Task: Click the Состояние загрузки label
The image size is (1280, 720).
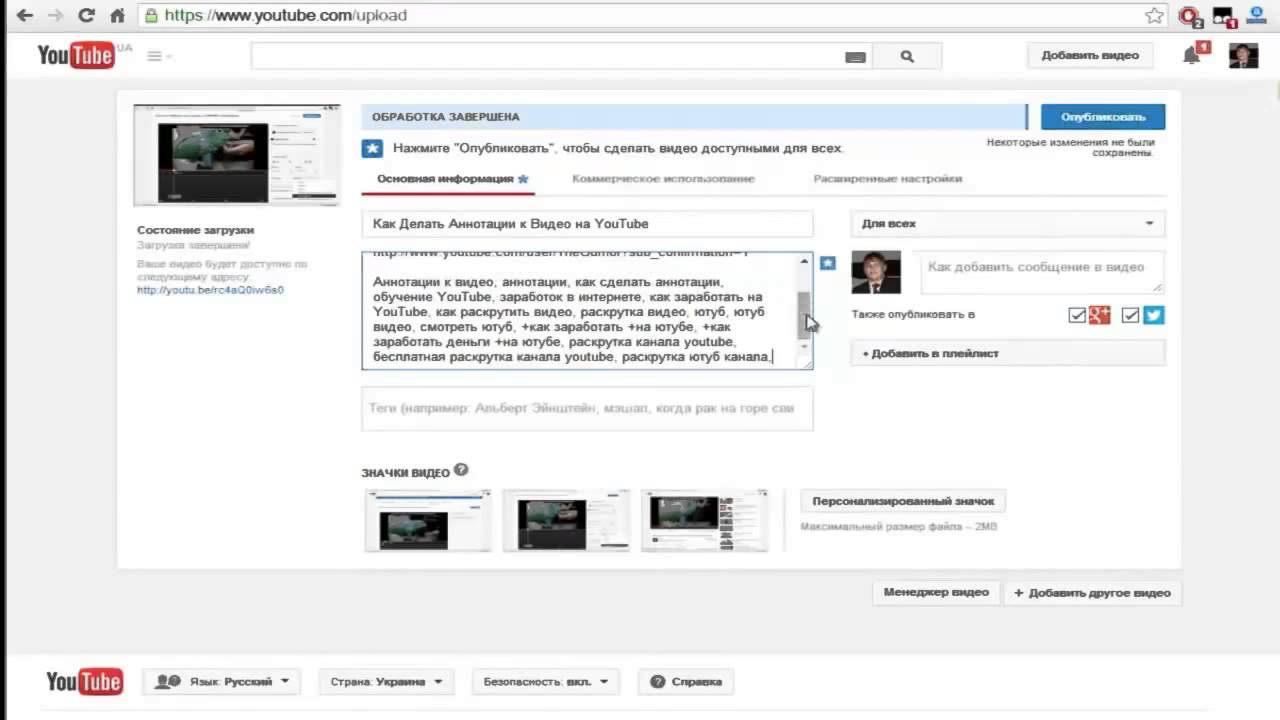Action: pos(196,230)
